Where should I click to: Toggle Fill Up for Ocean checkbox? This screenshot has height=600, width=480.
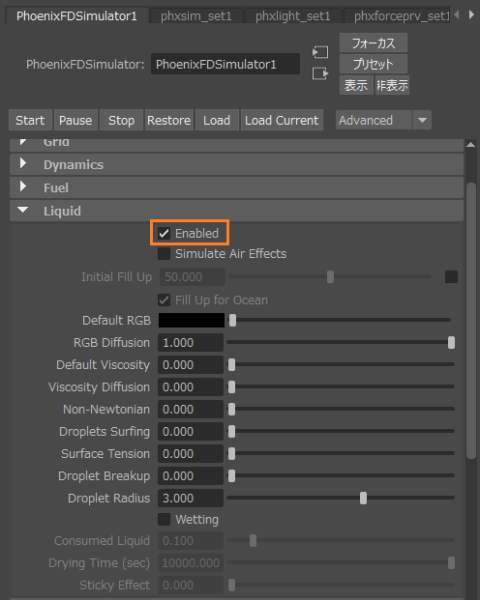(x=164, y=300)
